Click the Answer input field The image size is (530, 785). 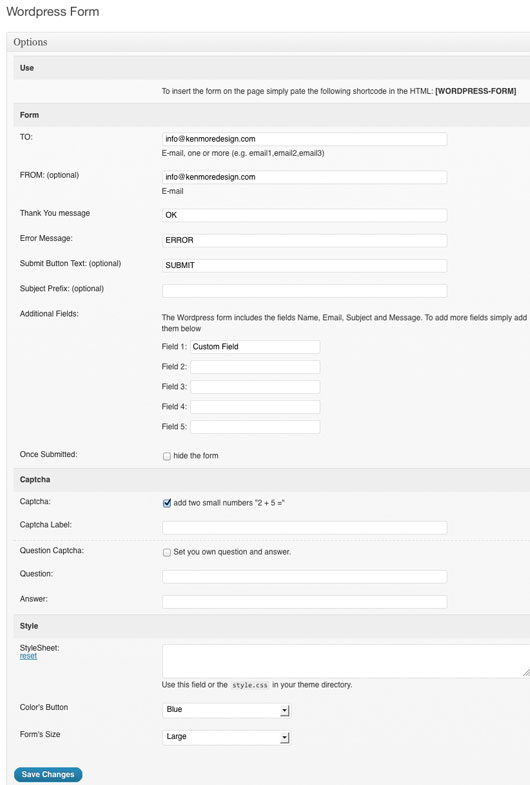[x=304, y=601]
